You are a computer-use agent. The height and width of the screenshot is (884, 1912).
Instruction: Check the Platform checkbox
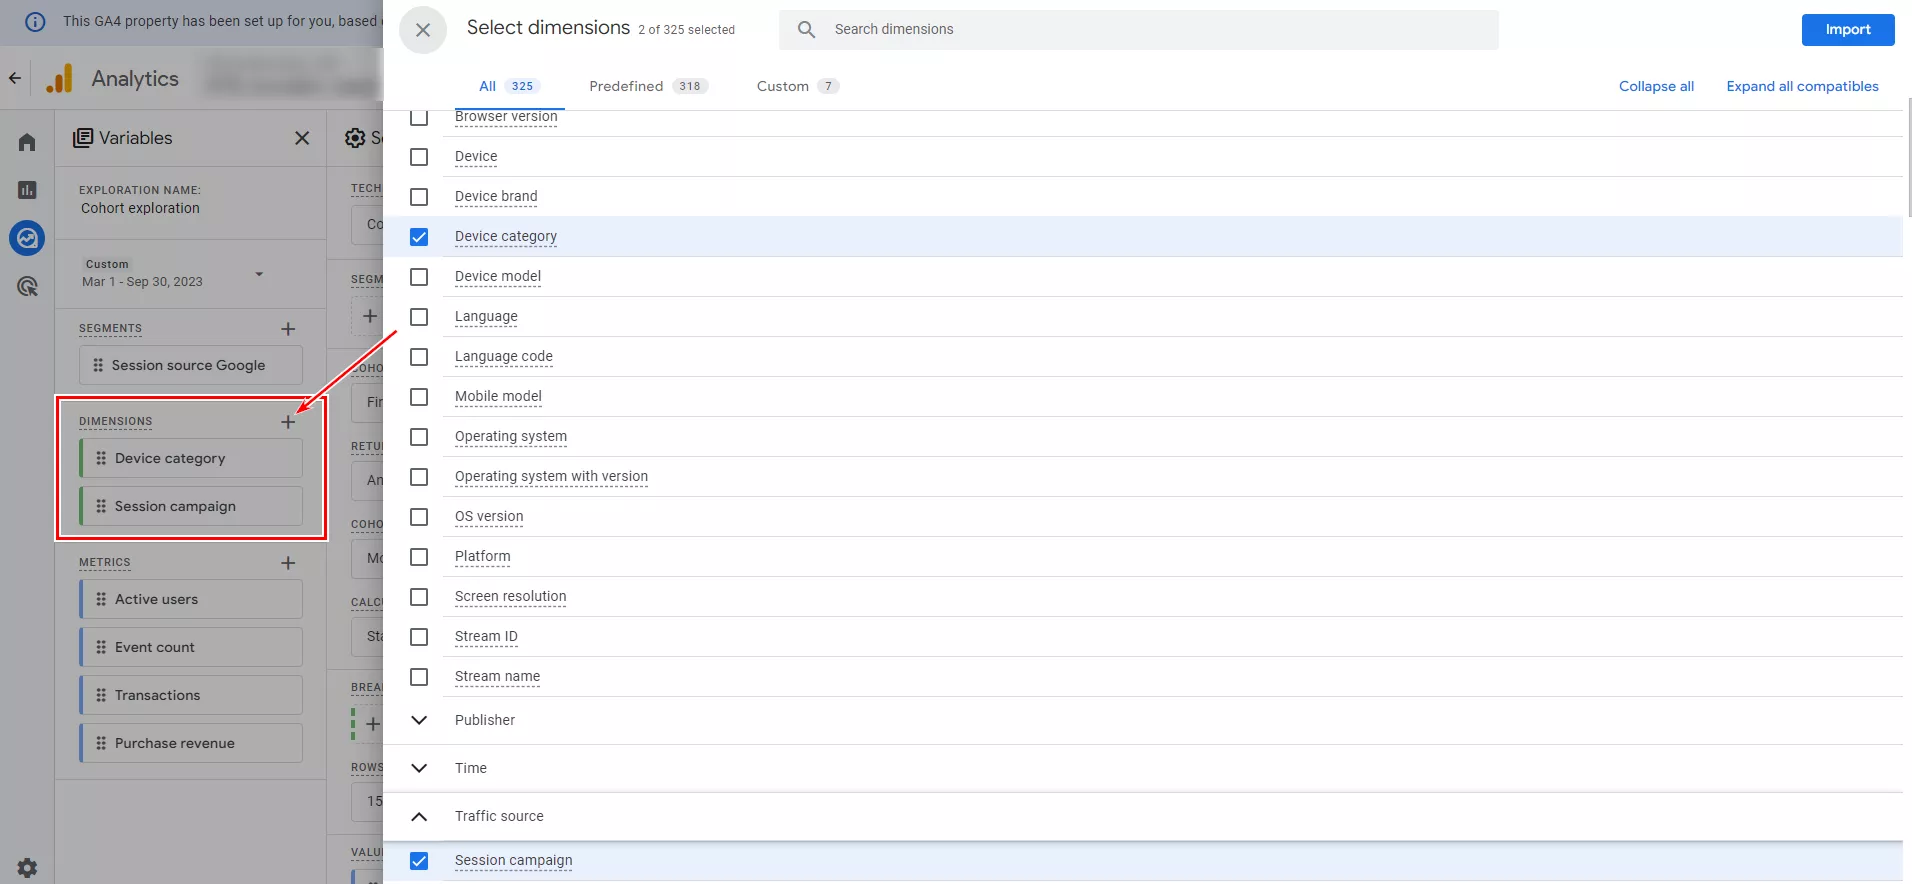[419, 557]
